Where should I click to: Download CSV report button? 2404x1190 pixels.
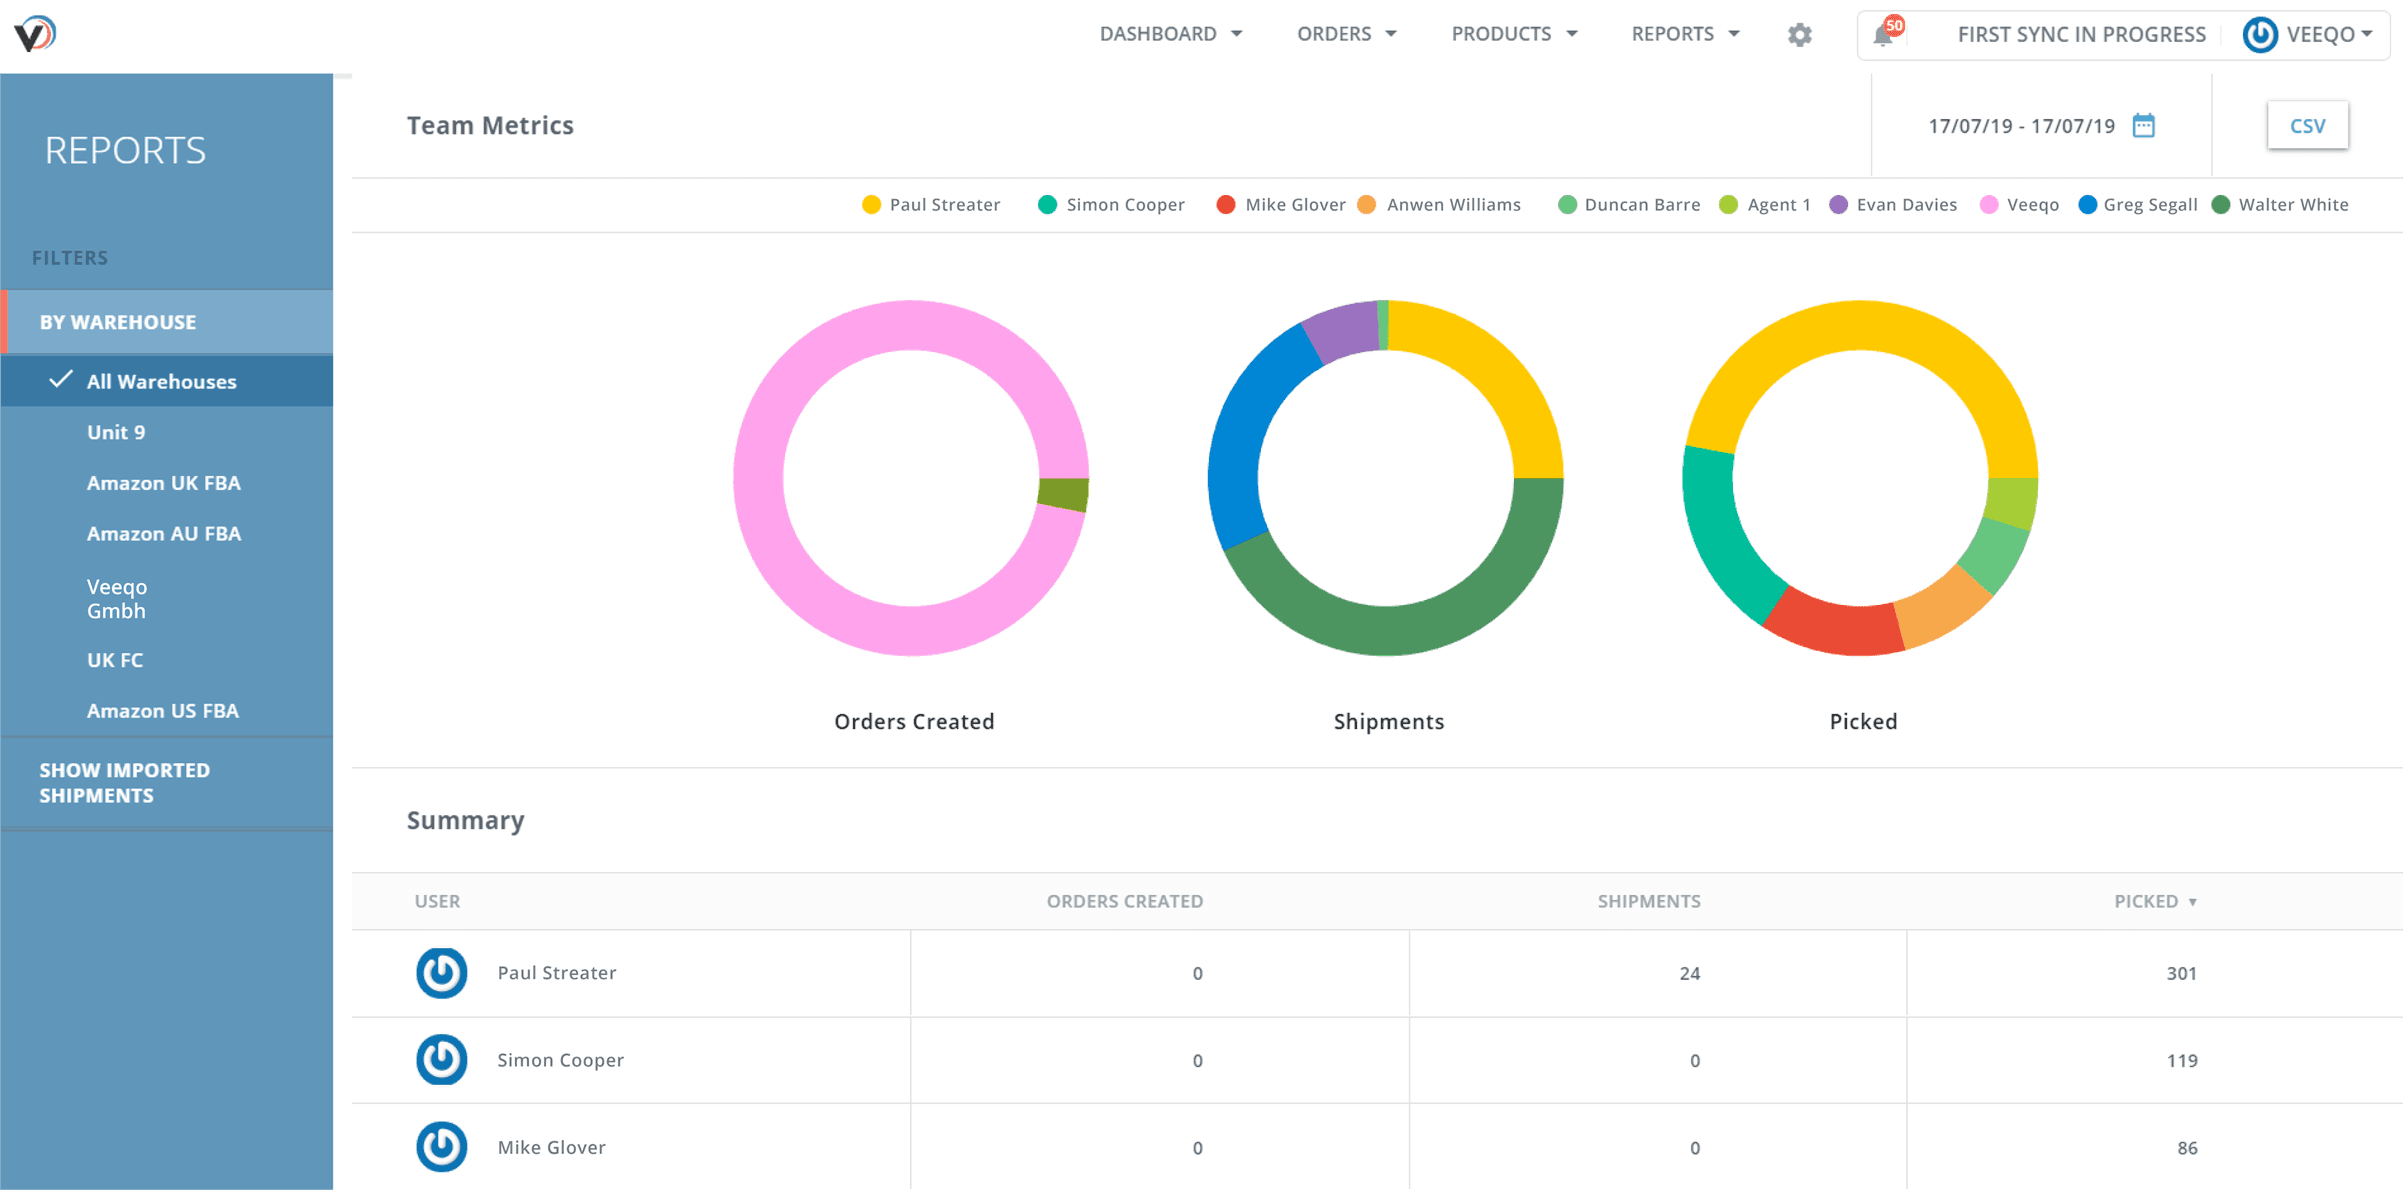pos(2309,126)
